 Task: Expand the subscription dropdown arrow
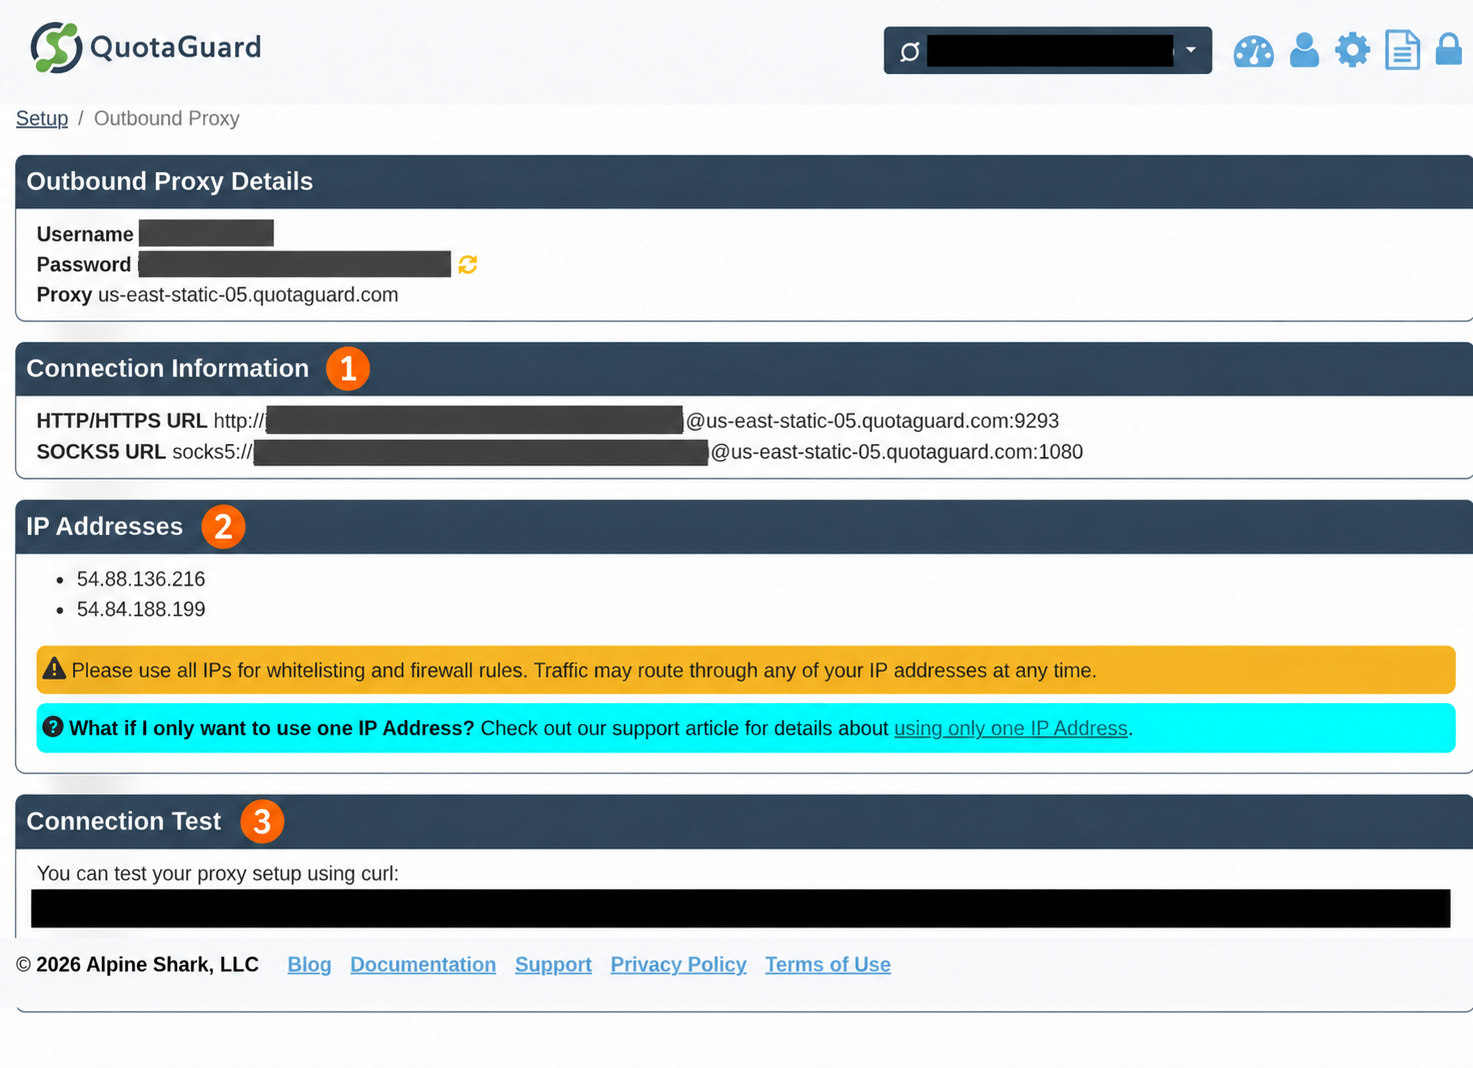tap(1191, 50)
